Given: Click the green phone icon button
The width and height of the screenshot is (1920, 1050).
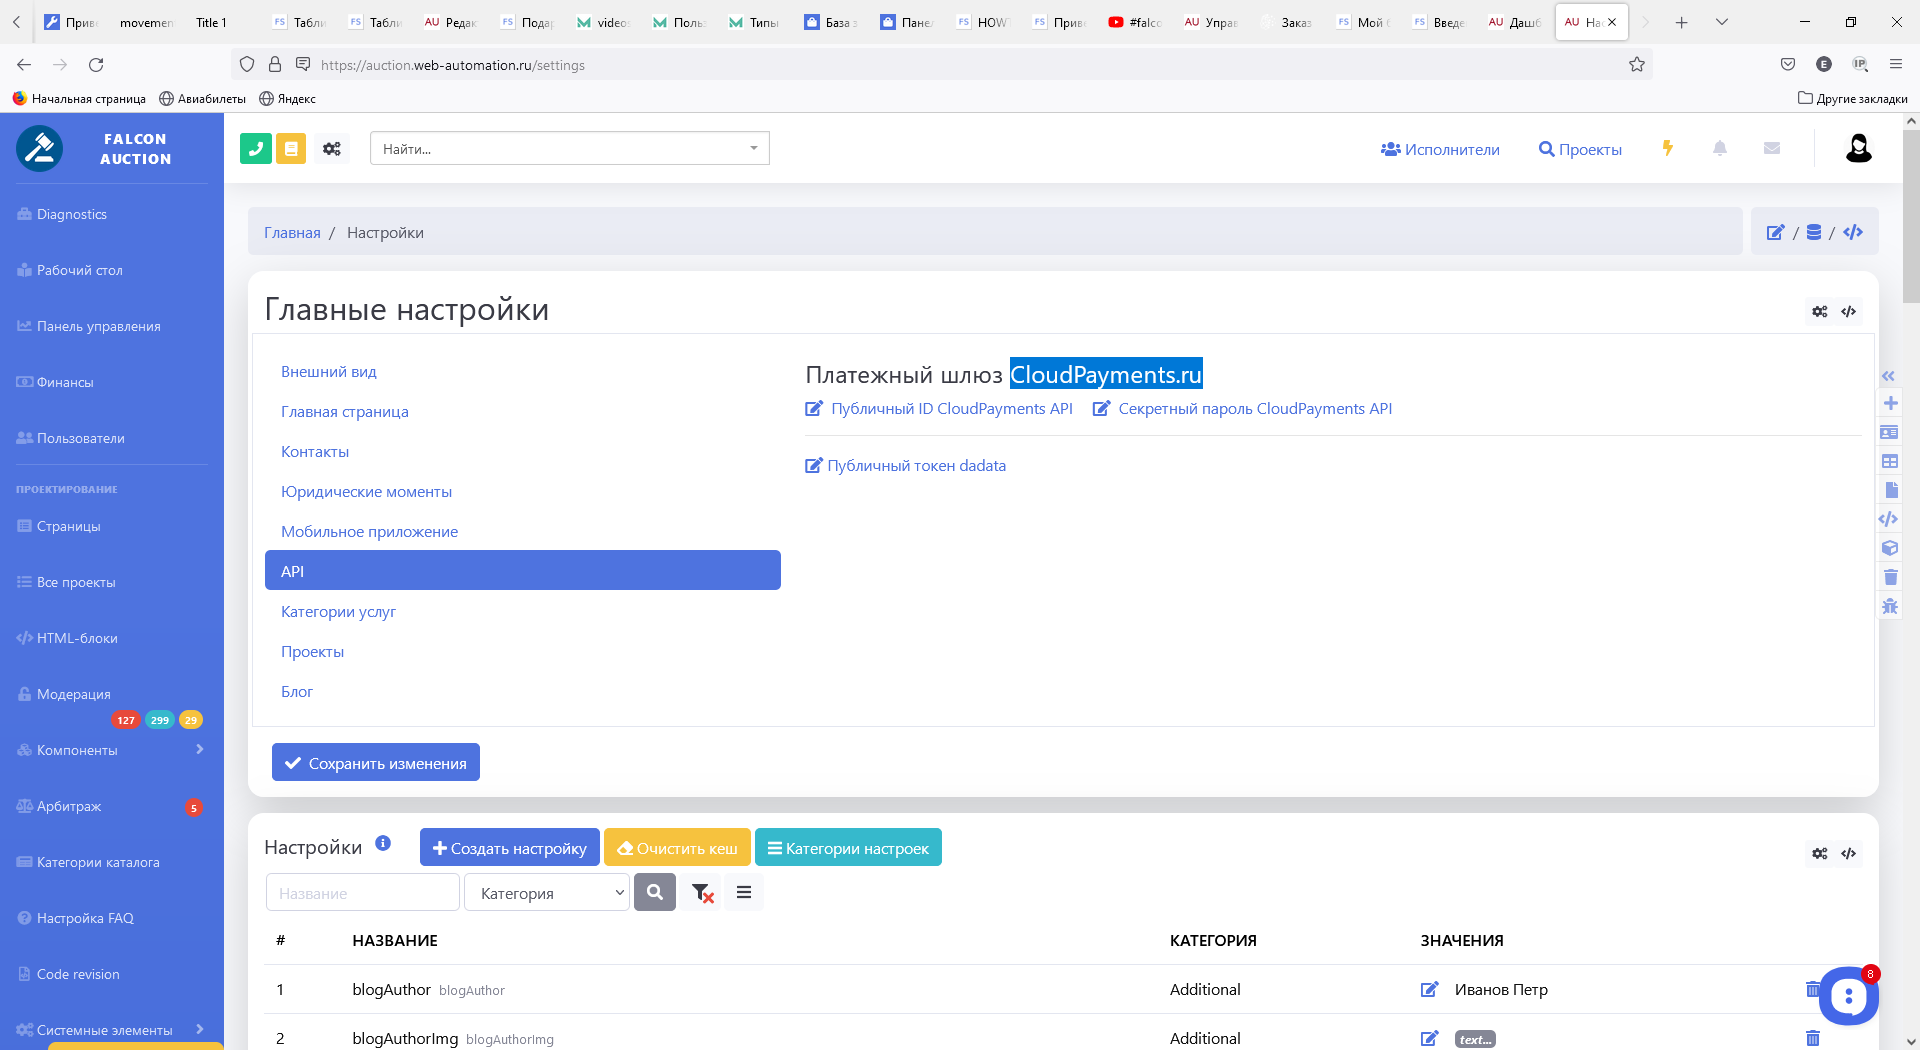Looking at the screenshot, I should pyautogui.click(x=255, y=149).
